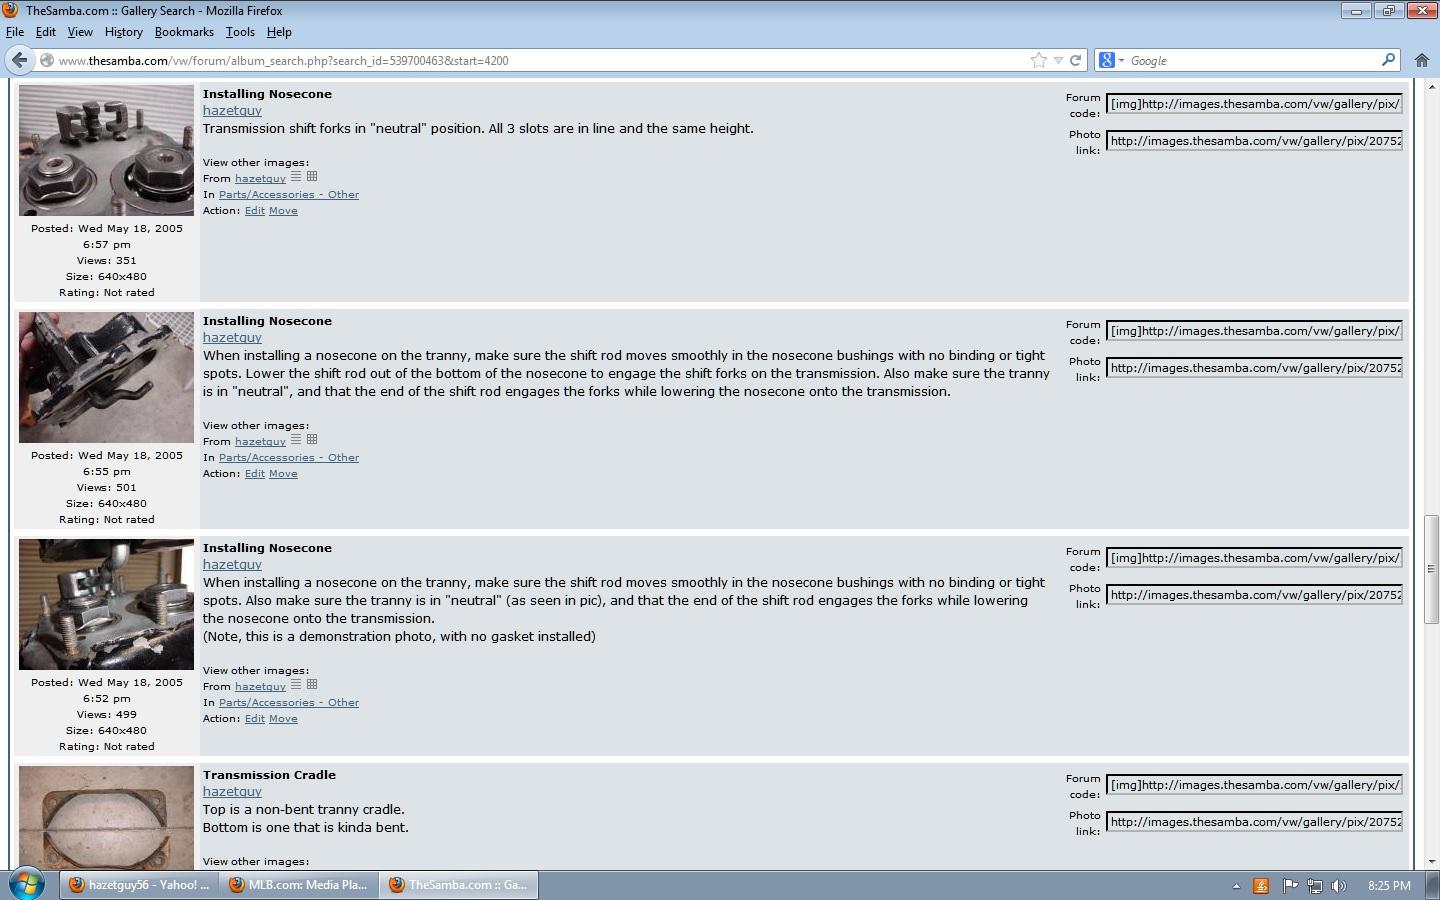The width and height of the screenshot is (1440, 900).
Task: Show hidden tray icons arrow
Action: point(1236,886)
